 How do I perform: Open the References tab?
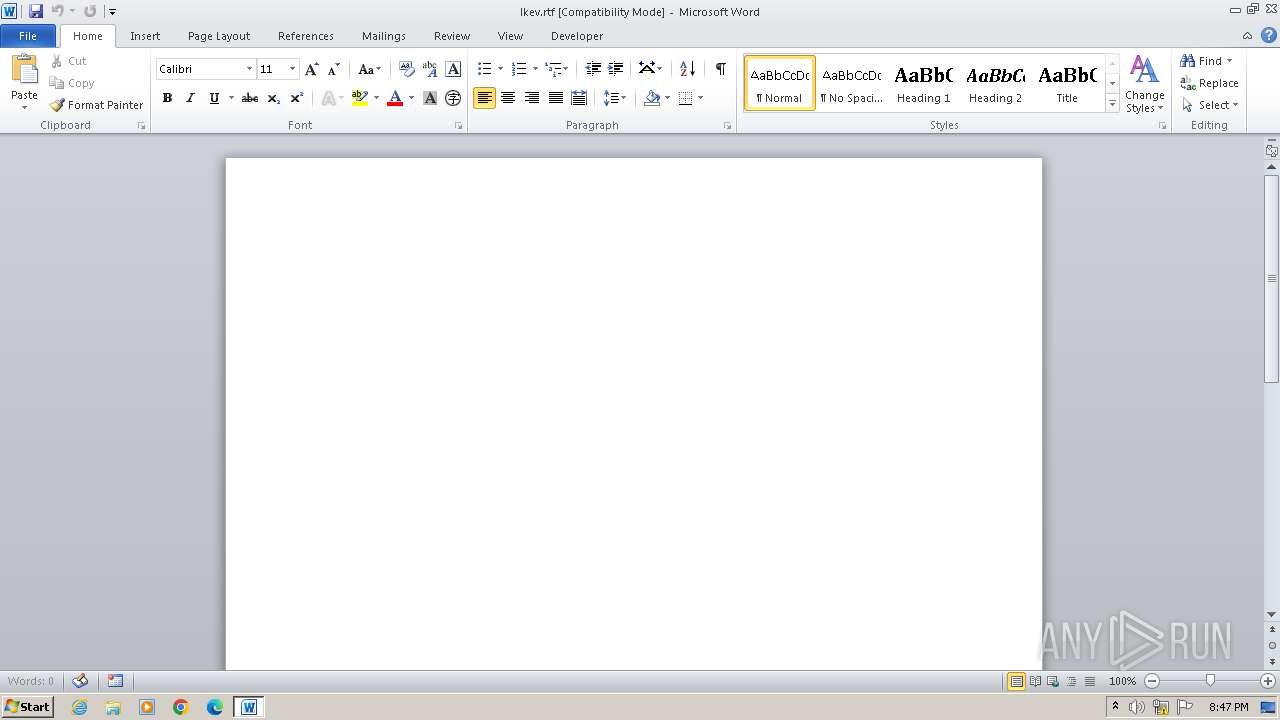pyautogui.click(x=306, y=36)
